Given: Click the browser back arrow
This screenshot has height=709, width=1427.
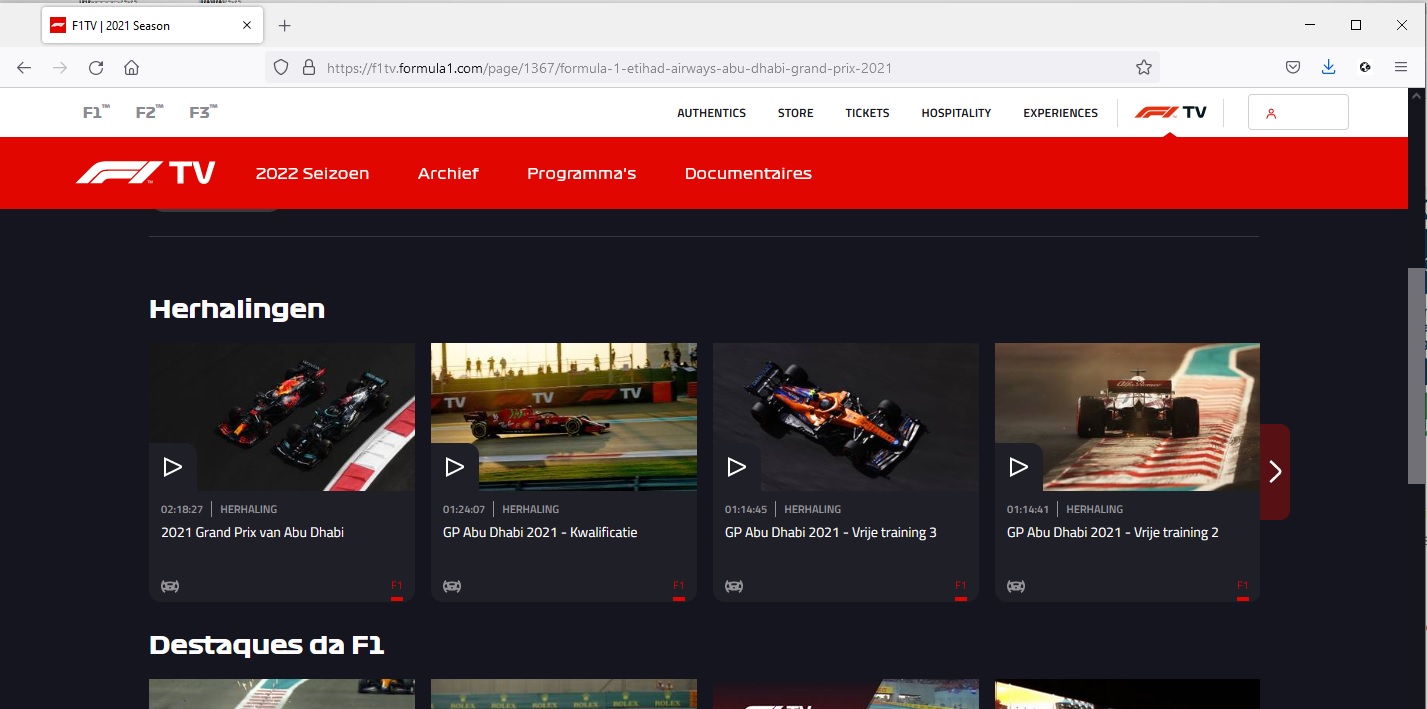Looking at the screenshot, I should coord(24,68).
